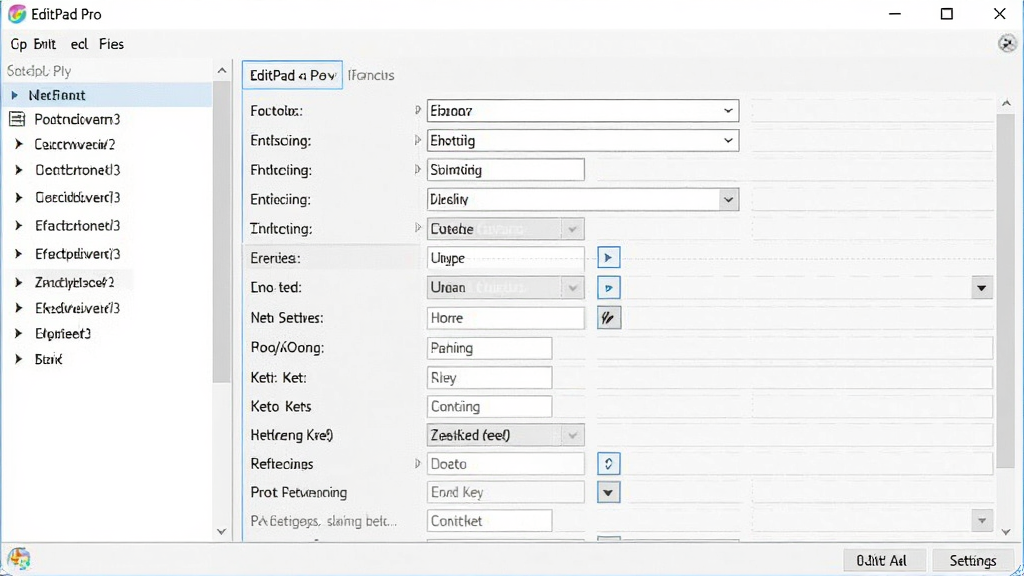Click the Pahiing input field

tap(489, 348)
